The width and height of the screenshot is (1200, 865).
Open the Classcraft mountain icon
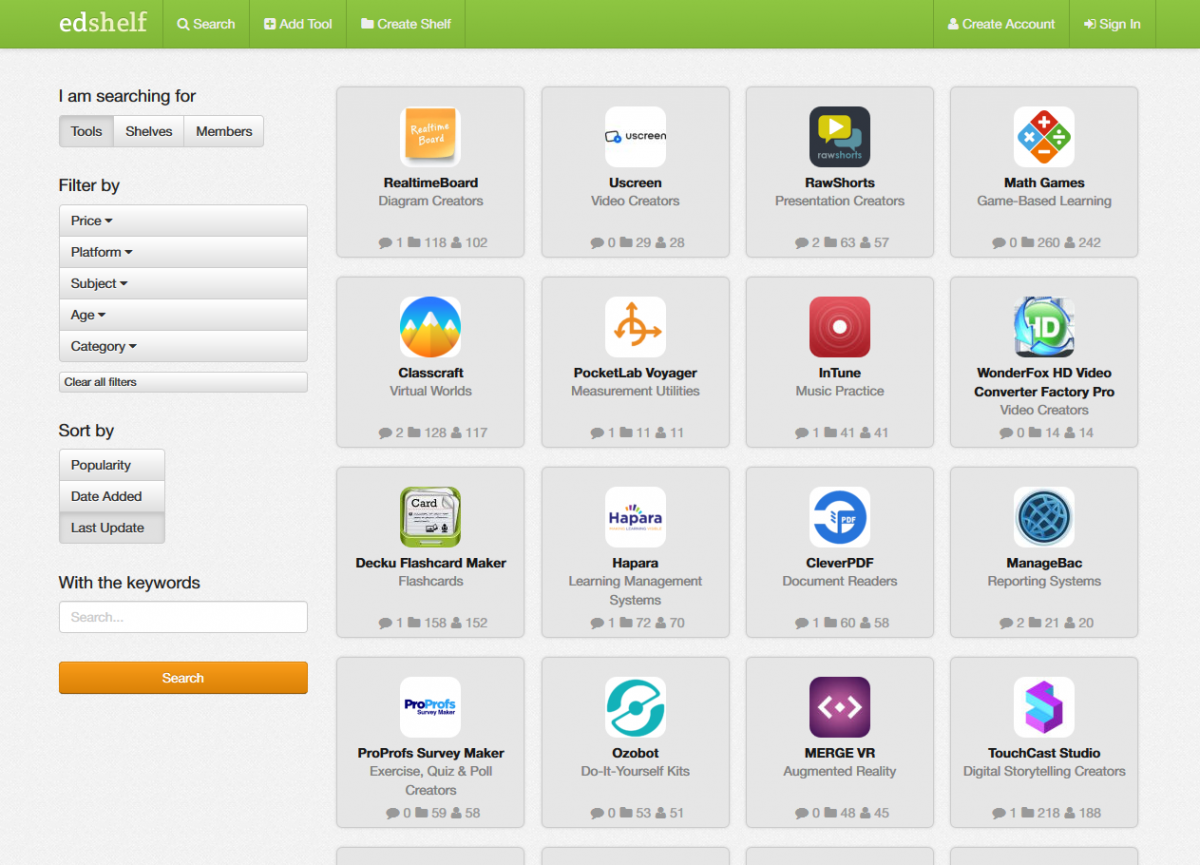pos(430,327)
